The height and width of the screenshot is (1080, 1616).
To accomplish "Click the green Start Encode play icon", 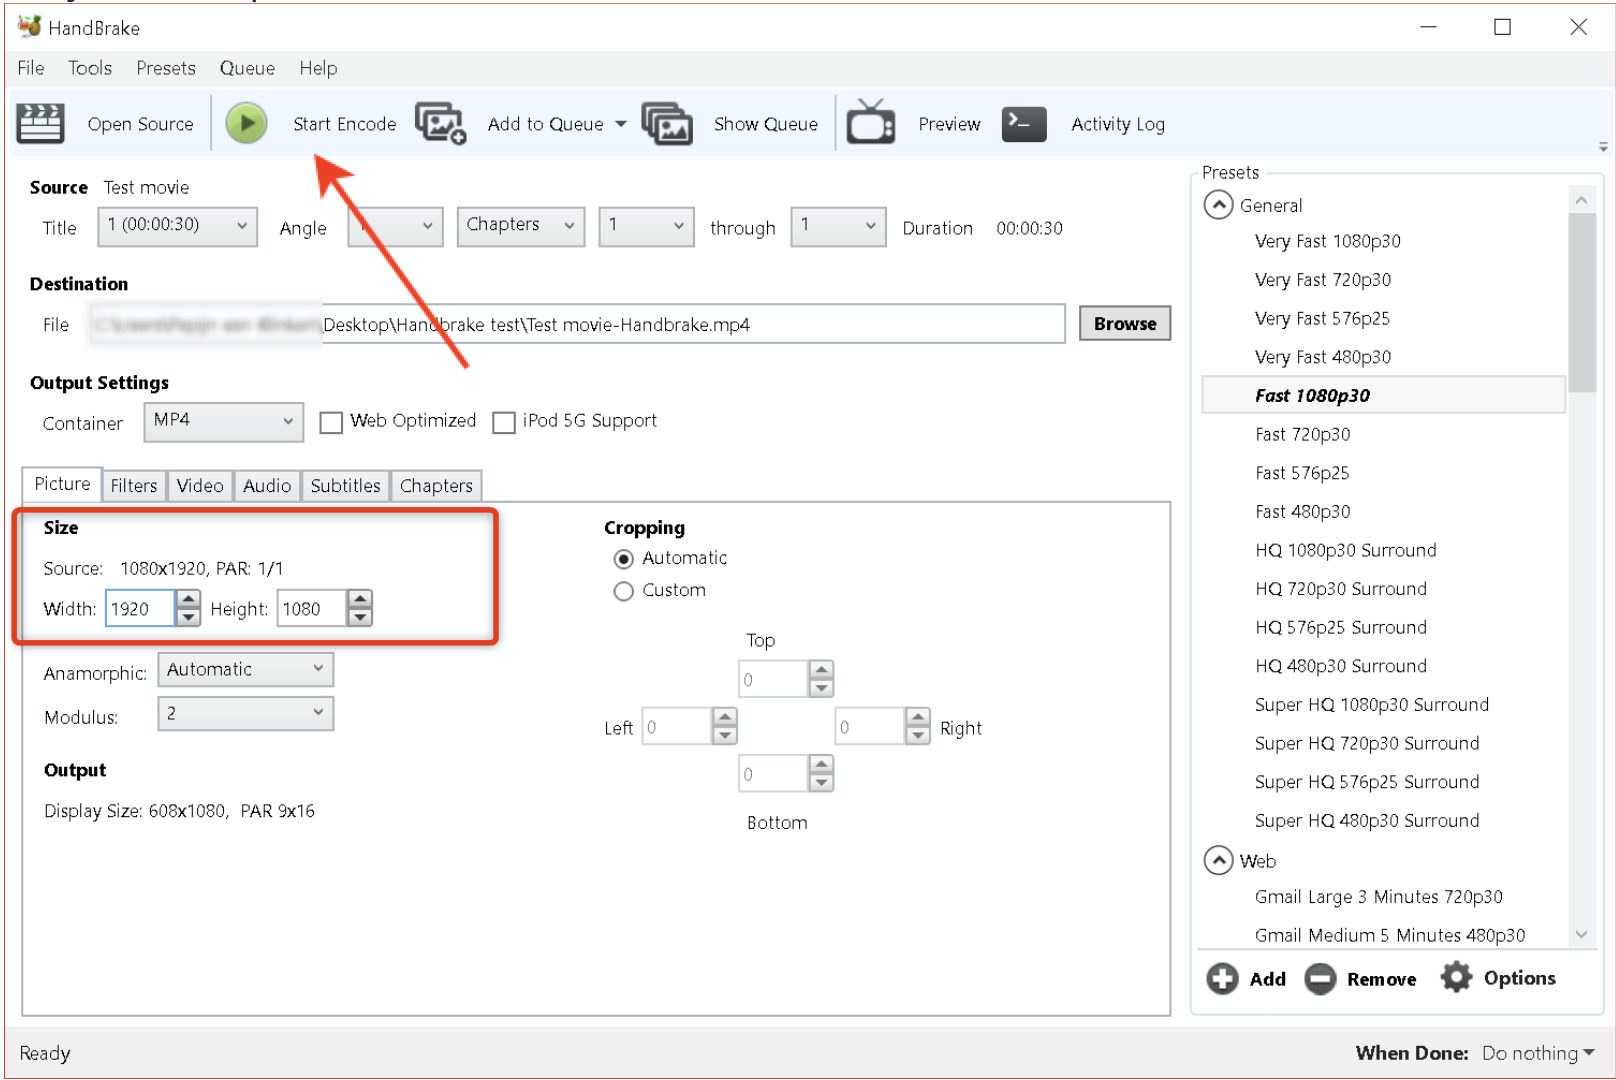I will tap(246, 124).
